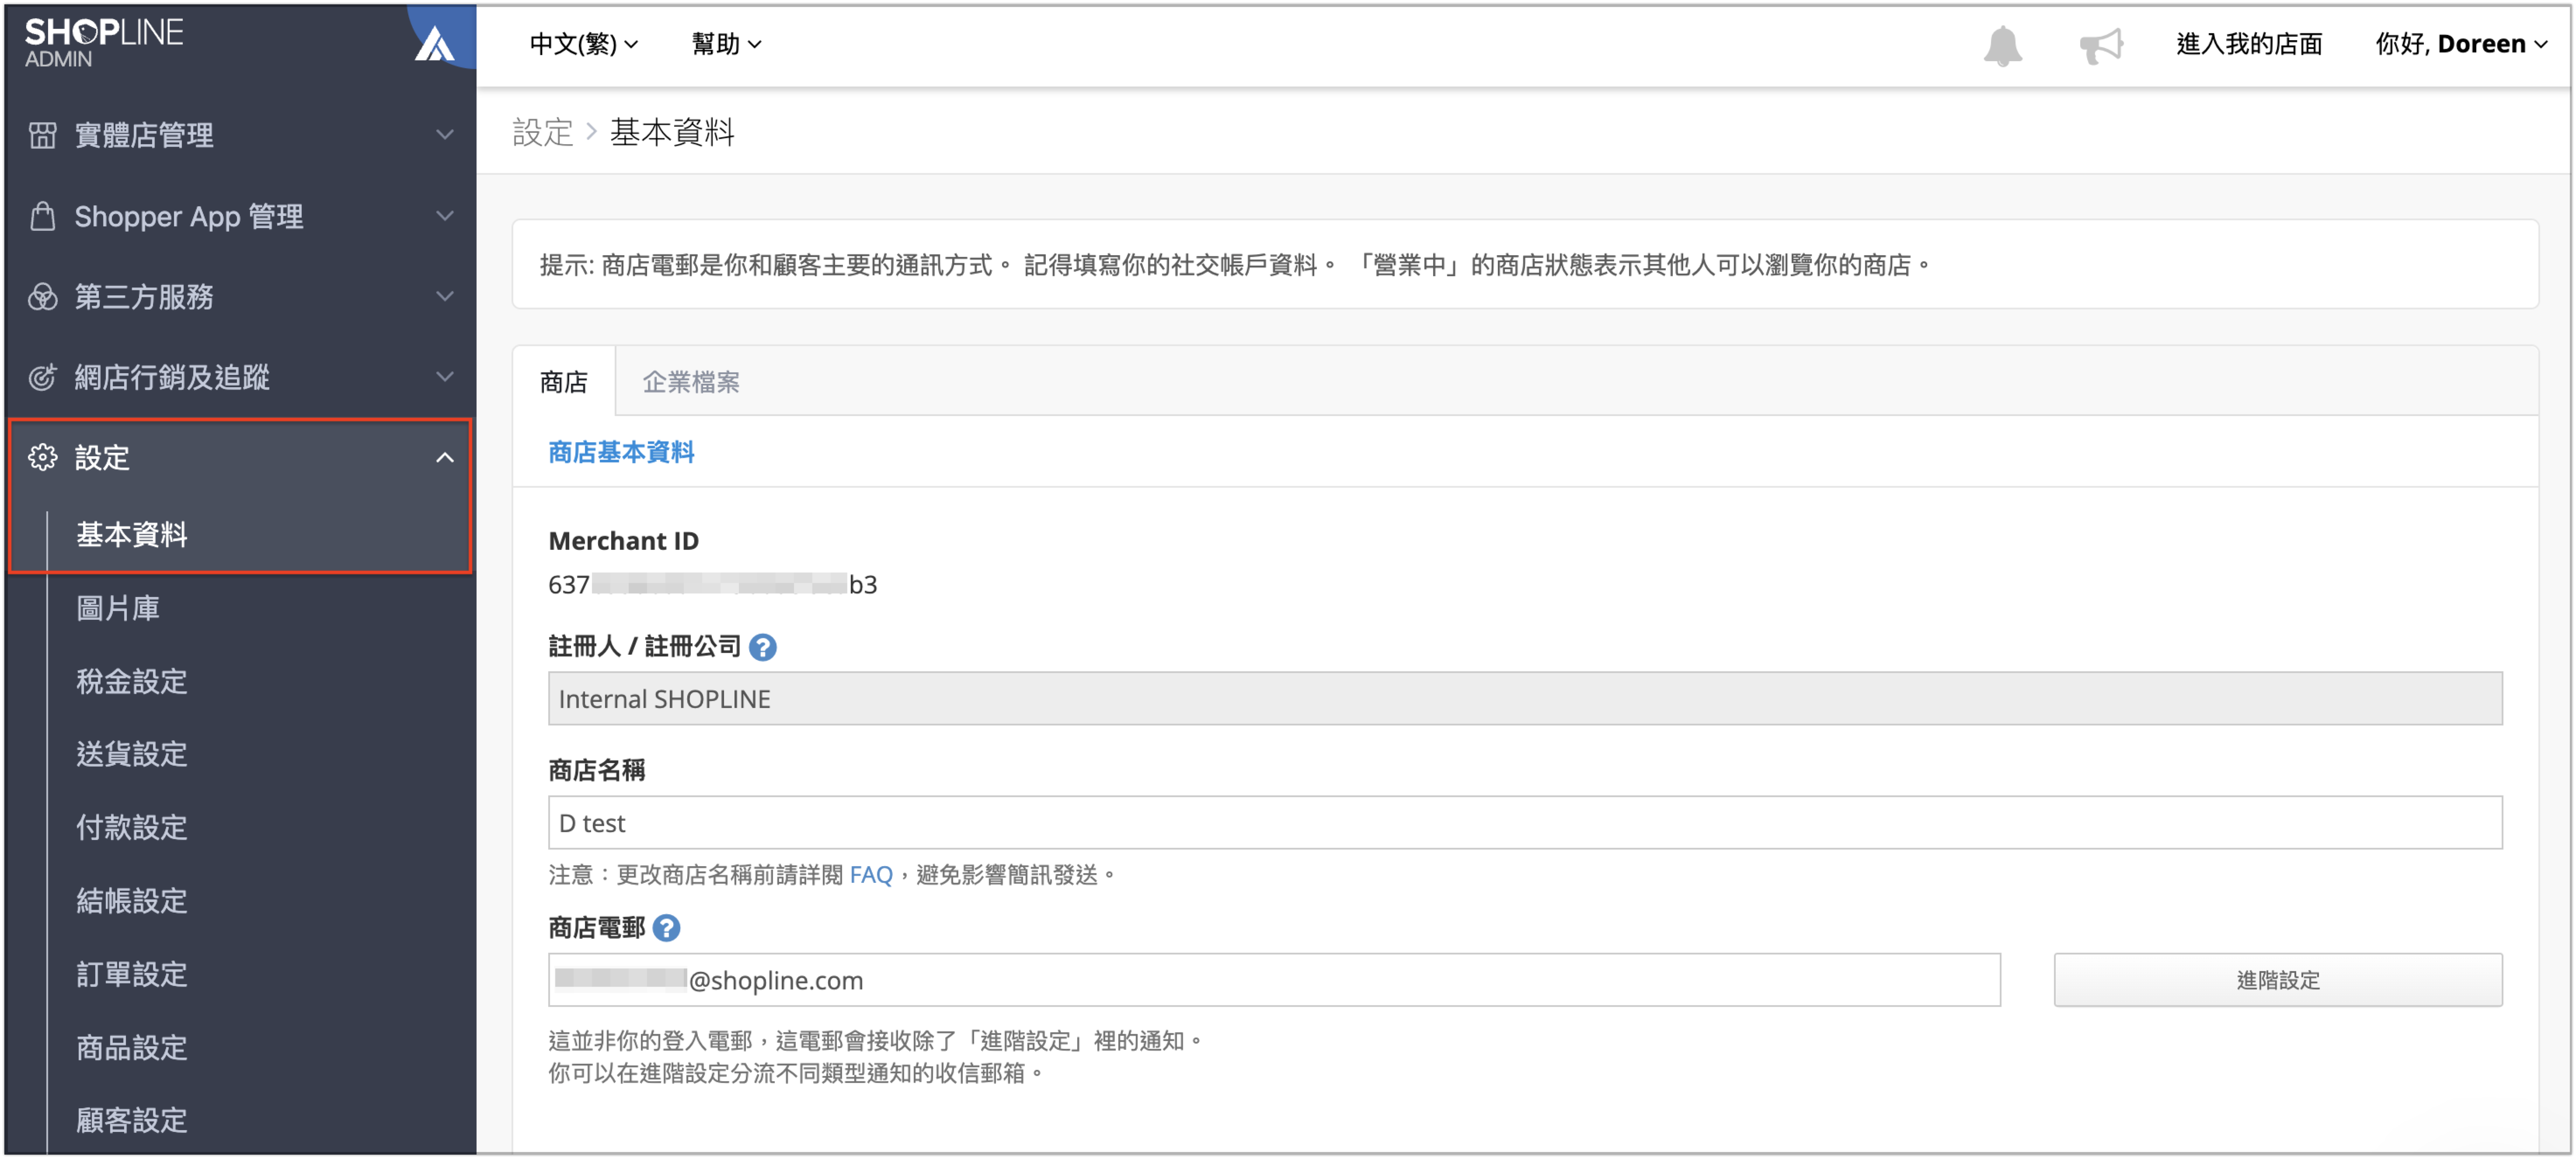Switch to the 商店 tab
Screen dimensions: 2576x1159
tap(564, 382)
